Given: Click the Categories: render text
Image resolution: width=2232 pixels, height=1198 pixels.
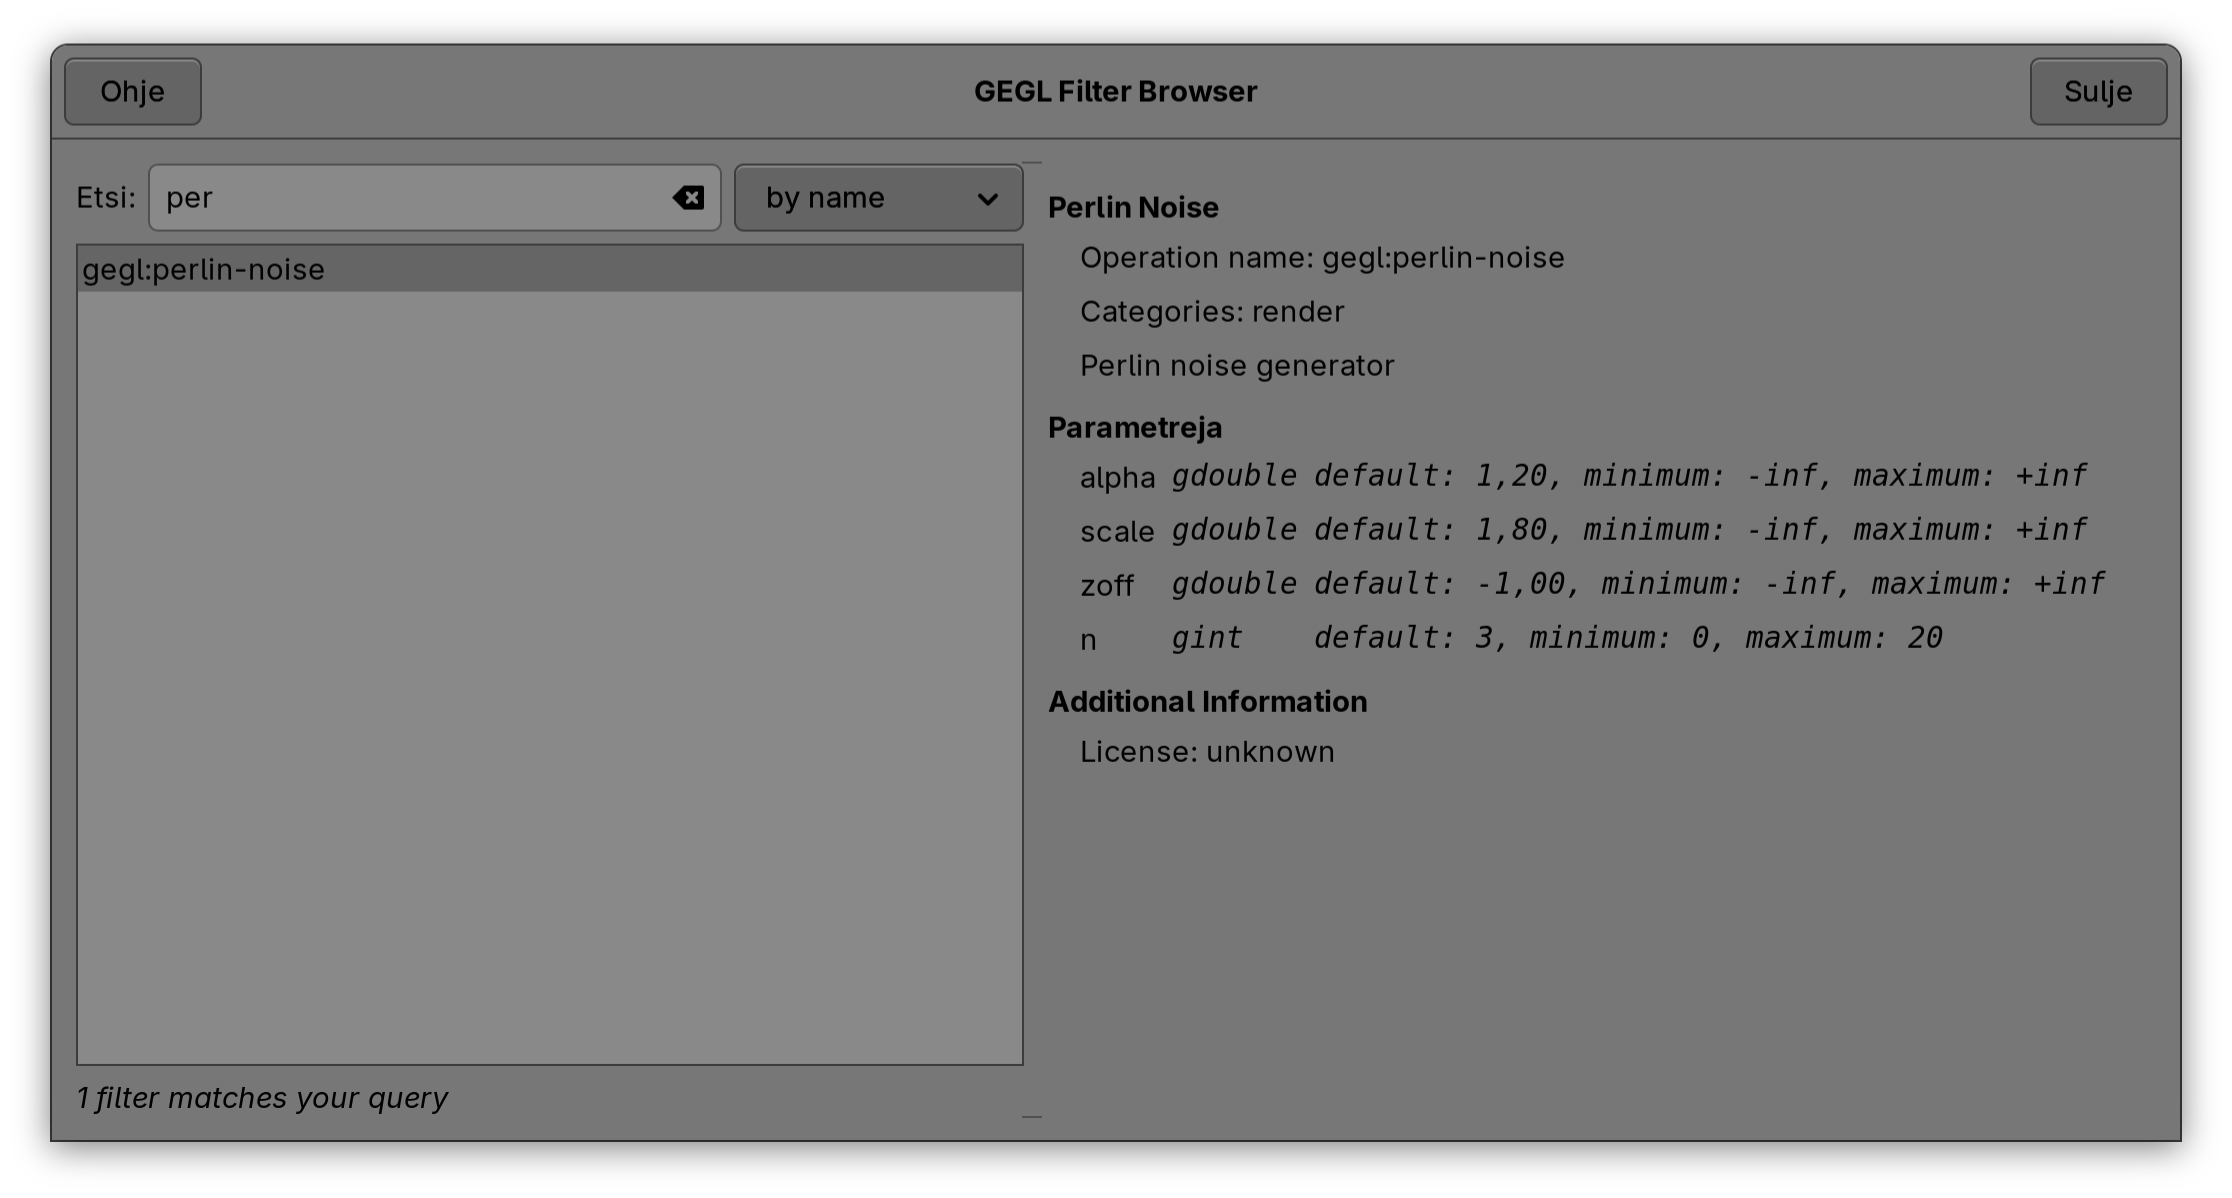Looking at the screenshot, I should tap(1211, 312).
